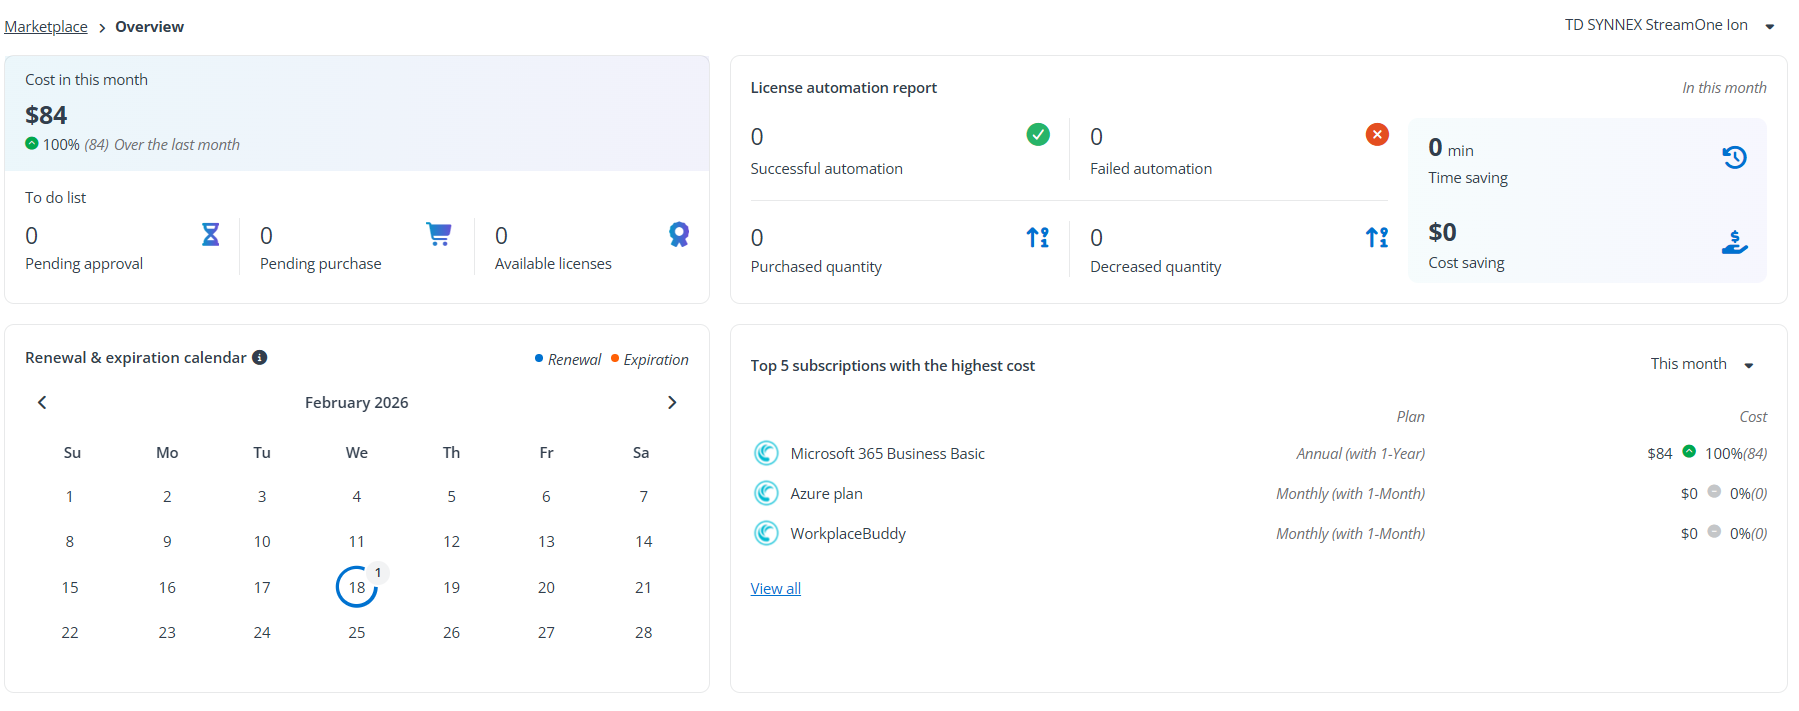The height and width of the screenshot is (711, 1799).
Task: Click the 0 min Time saving value
Action: tap(1451, 148)
